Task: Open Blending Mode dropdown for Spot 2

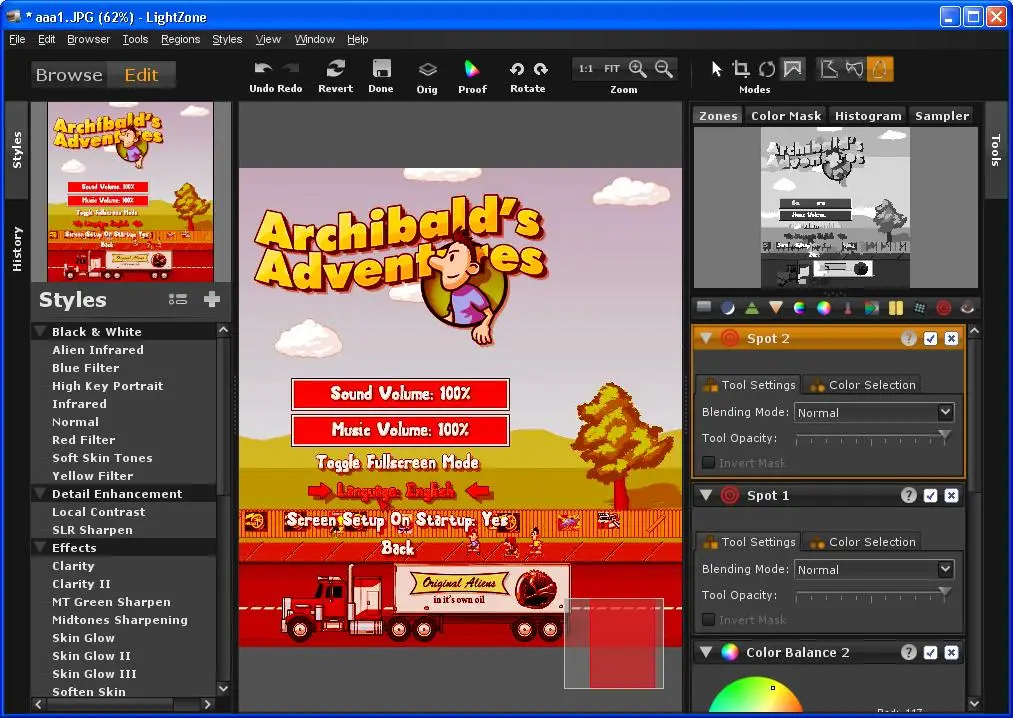Action: click(874, 412)
